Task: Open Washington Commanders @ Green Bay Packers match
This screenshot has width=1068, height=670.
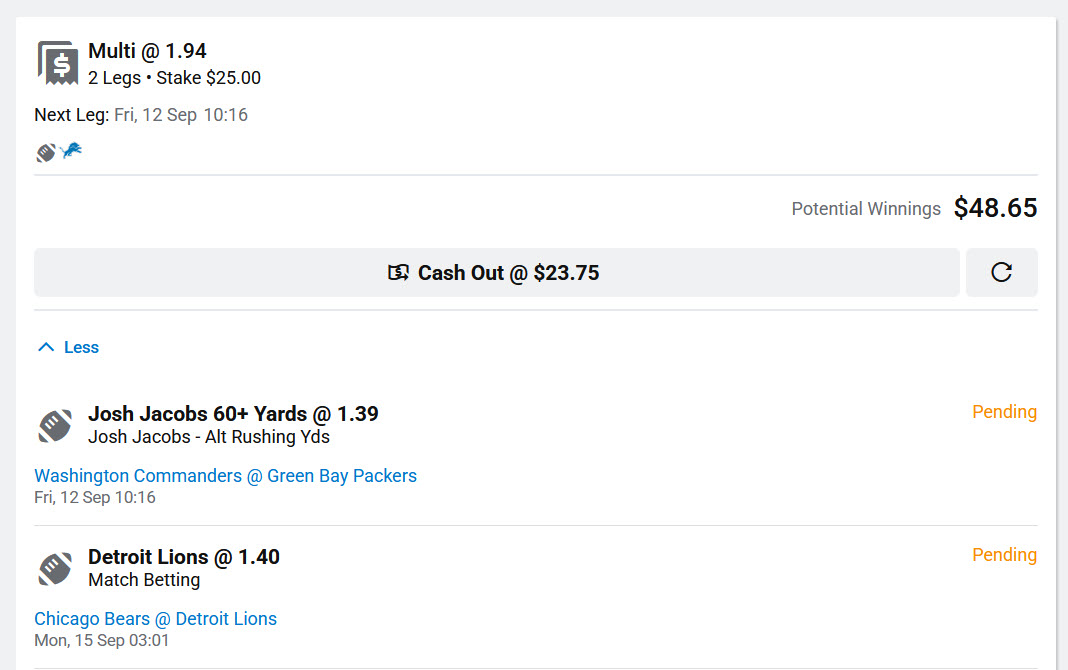Action: pyautogui.click(x=225, y=476)
